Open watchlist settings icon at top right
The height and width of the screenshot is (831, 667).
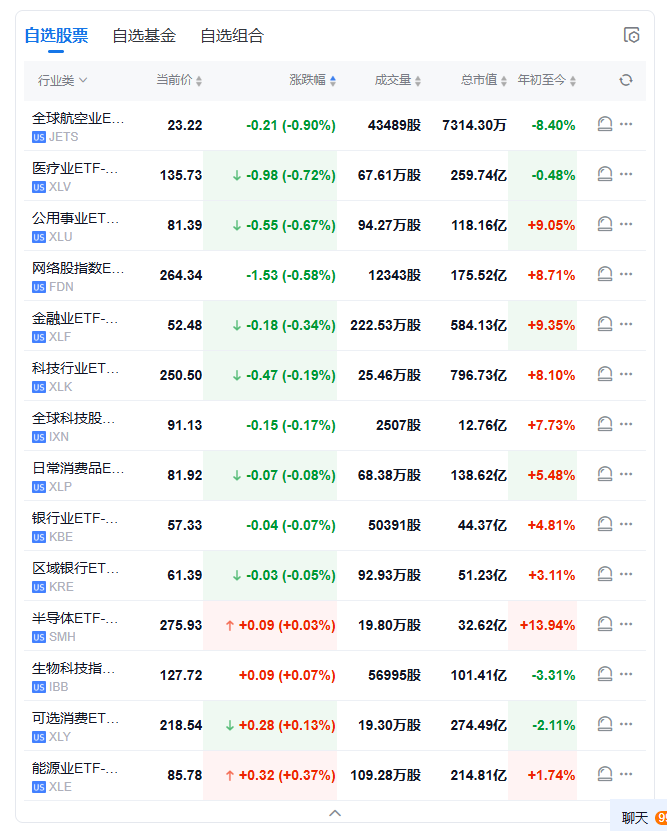click(632, 36)
